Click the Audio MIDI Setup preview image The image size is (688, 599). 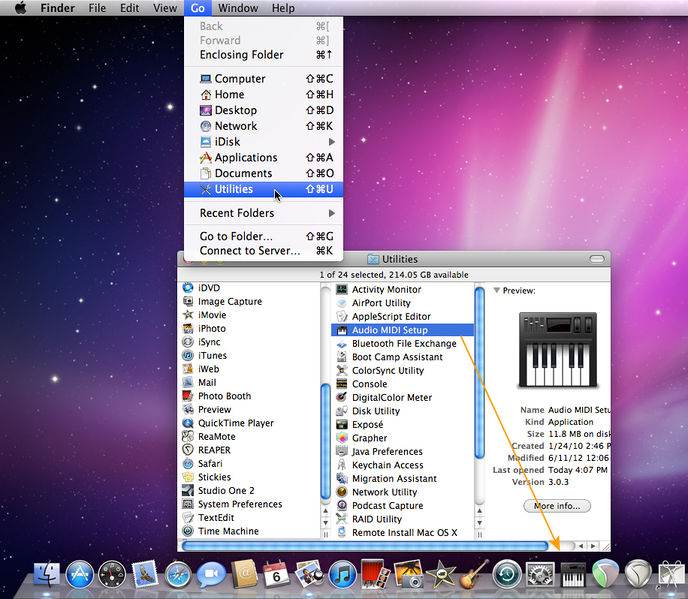click(x=558, y=350)
